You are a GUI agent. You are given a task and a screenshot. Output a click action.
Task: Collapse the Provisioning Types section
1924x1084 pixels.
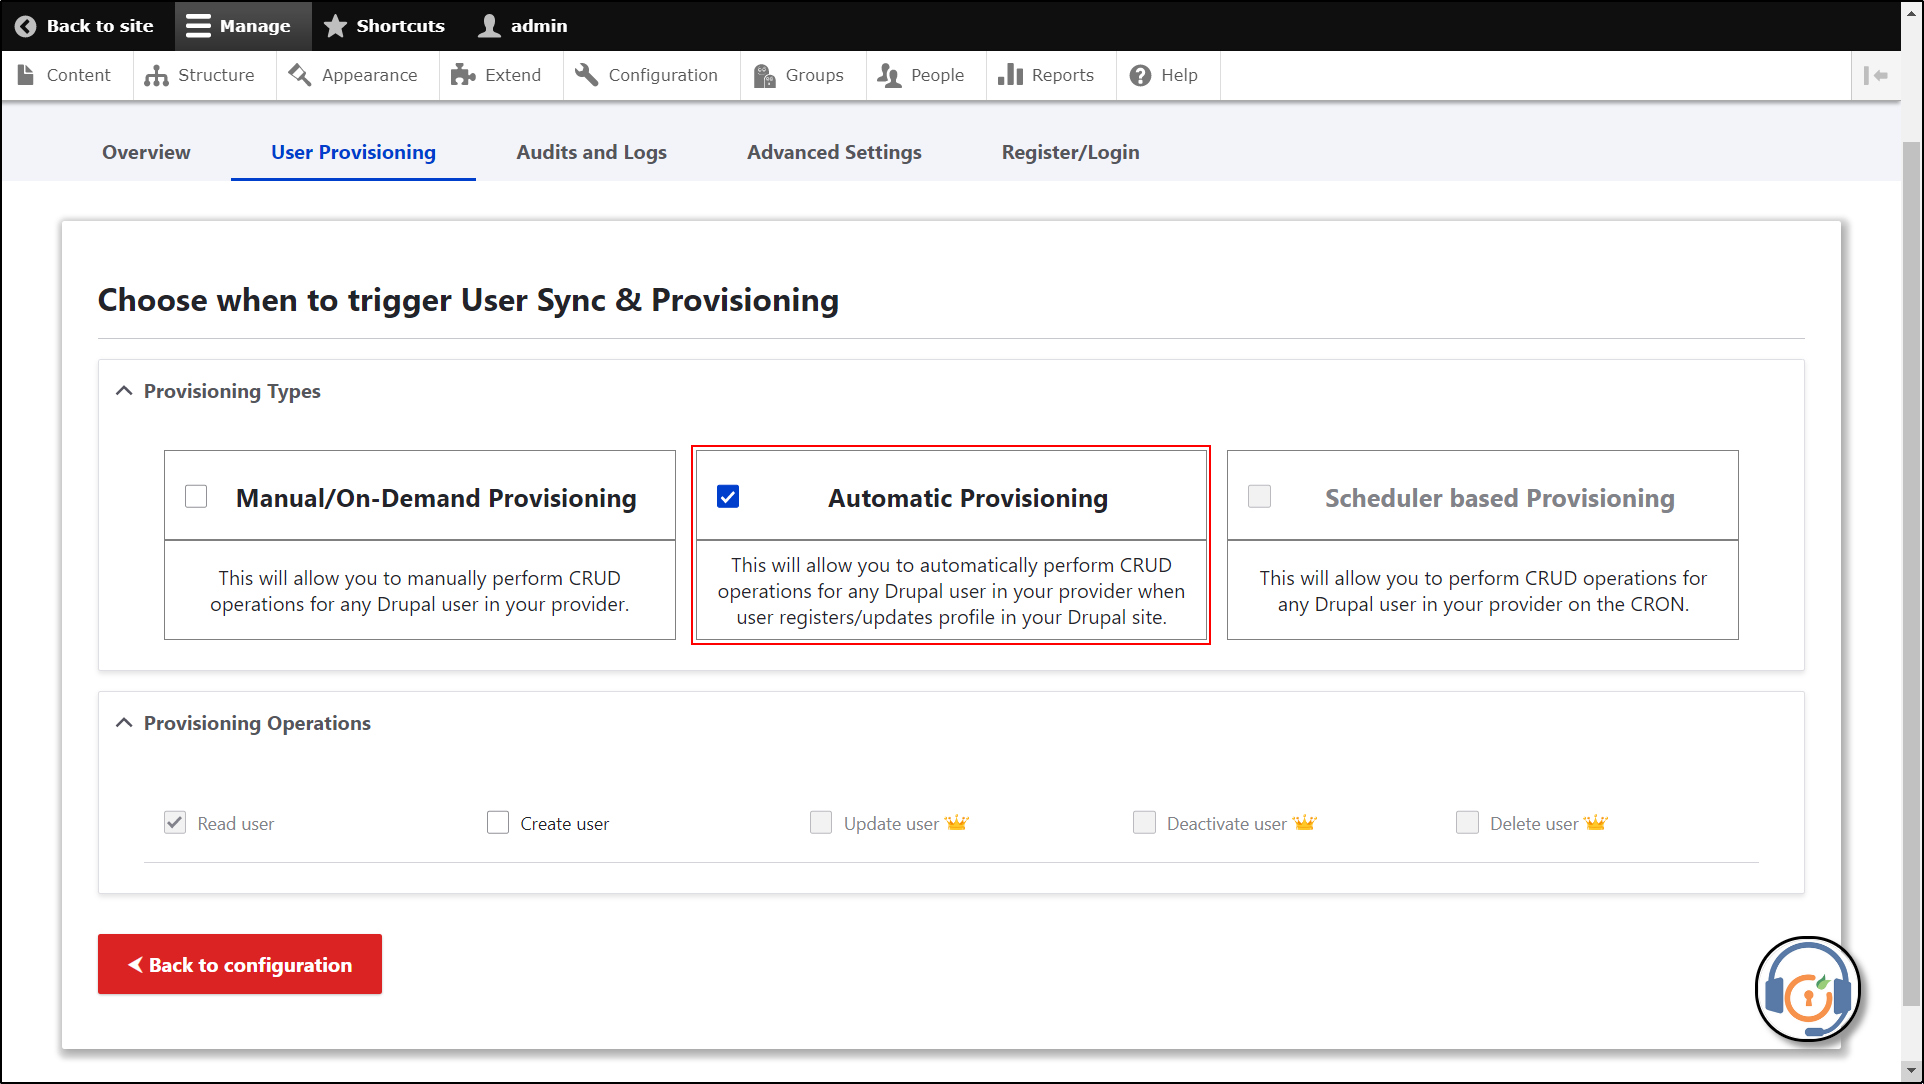point(123,390)
